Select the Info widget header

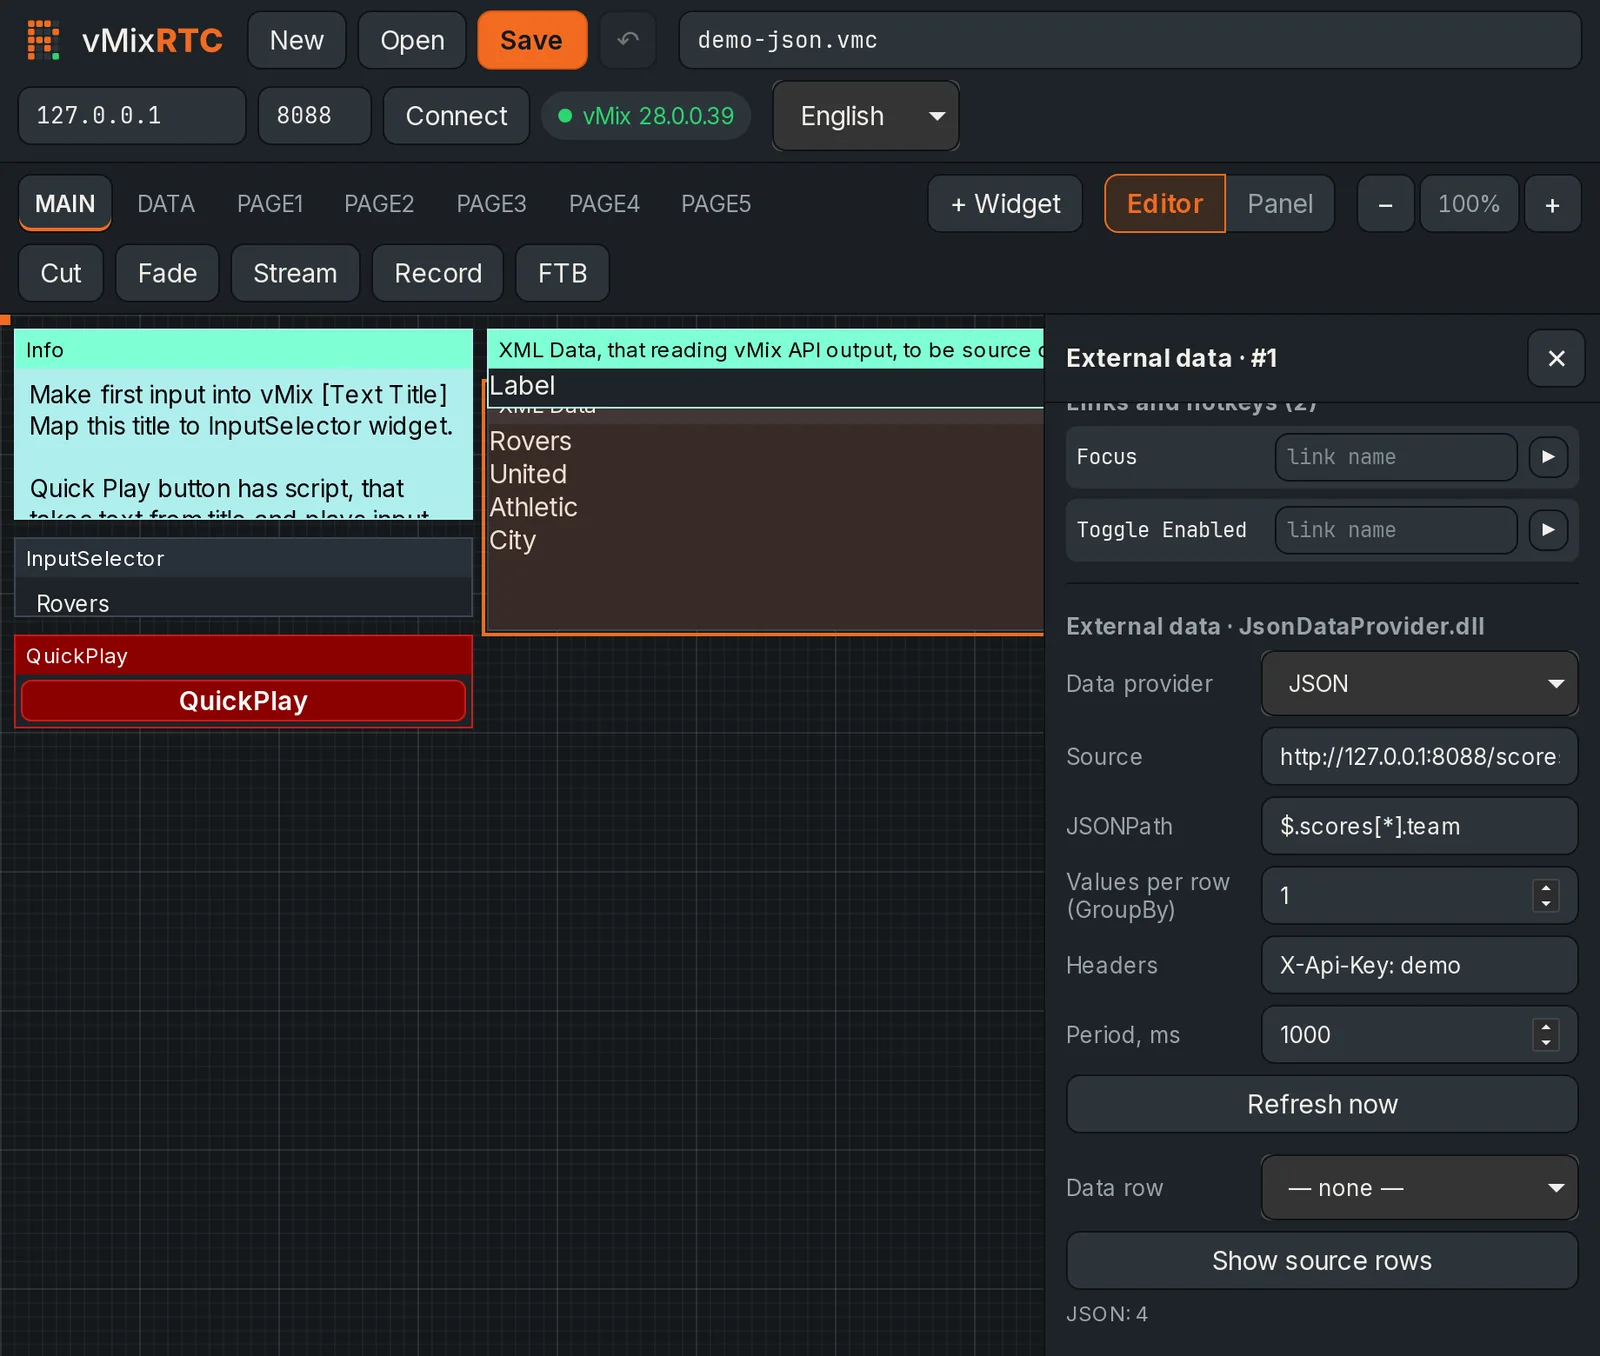[243, 350]
